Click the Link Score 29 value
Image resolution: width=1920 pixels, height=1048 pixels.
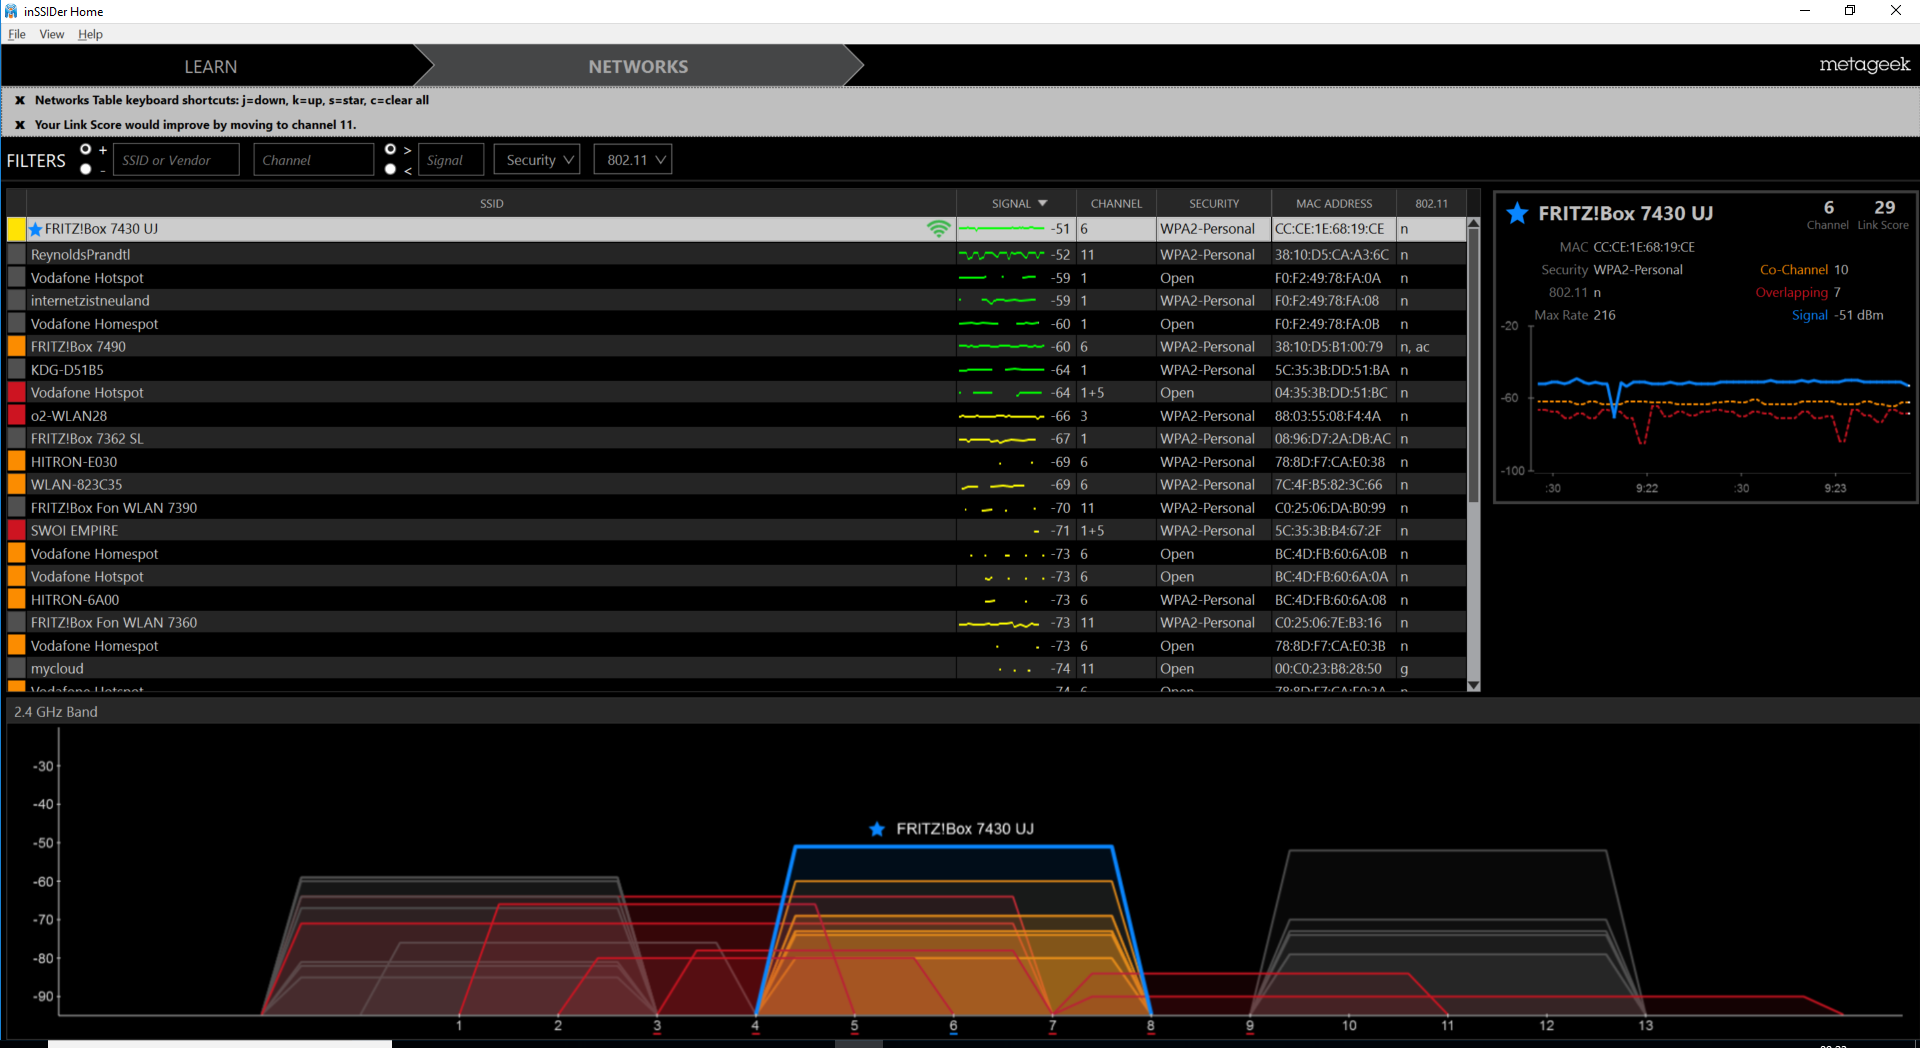click(1884, 208)
